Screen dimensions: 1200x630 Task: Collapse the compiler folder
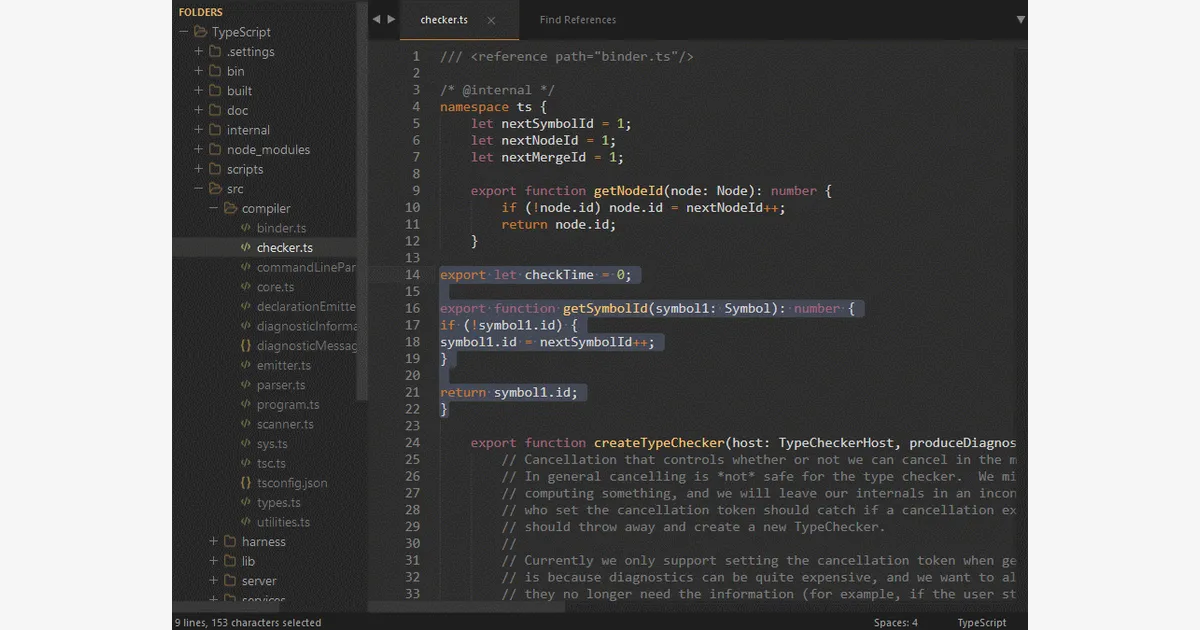pyautogui.click(x=214, y=208)
